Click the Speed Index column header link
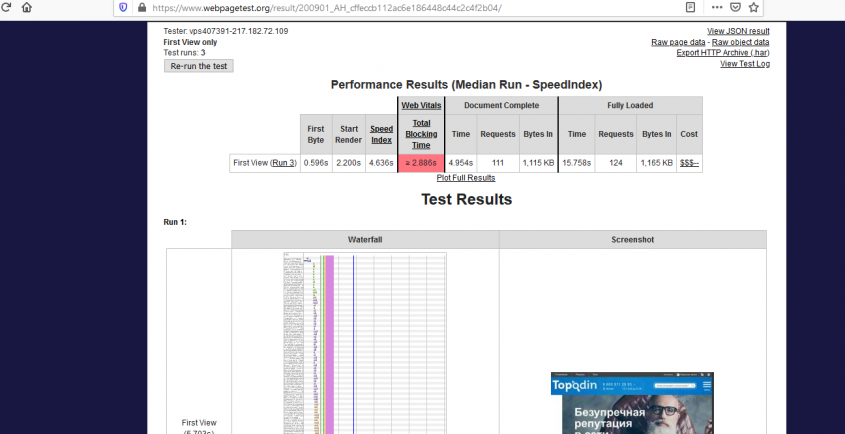845x434 pixels. (x=381, y=134)
